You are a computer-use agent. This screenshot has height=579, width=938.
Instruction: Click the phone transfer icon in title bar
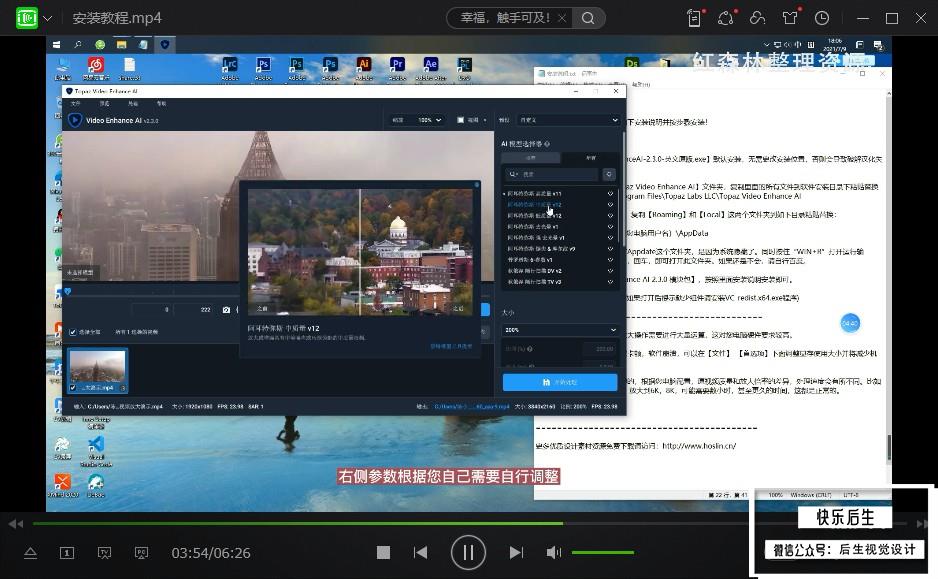pyautogui.click(x=694, y=18)
